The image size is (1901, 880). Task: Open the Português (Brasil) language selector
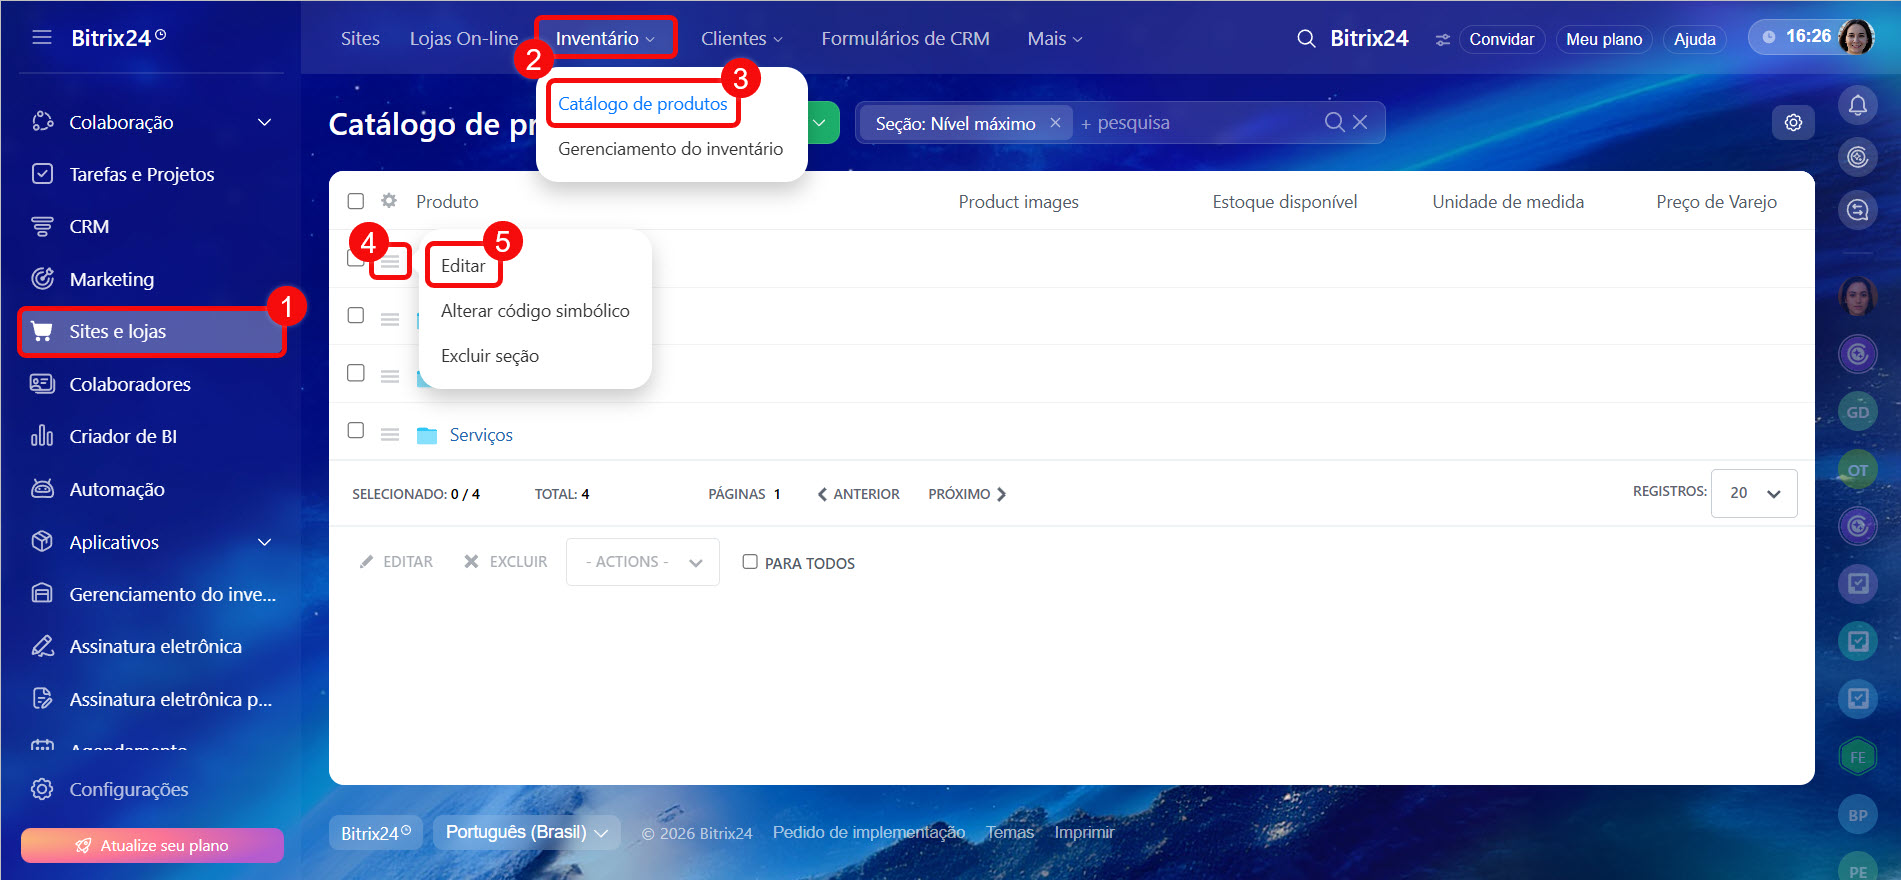526,833
